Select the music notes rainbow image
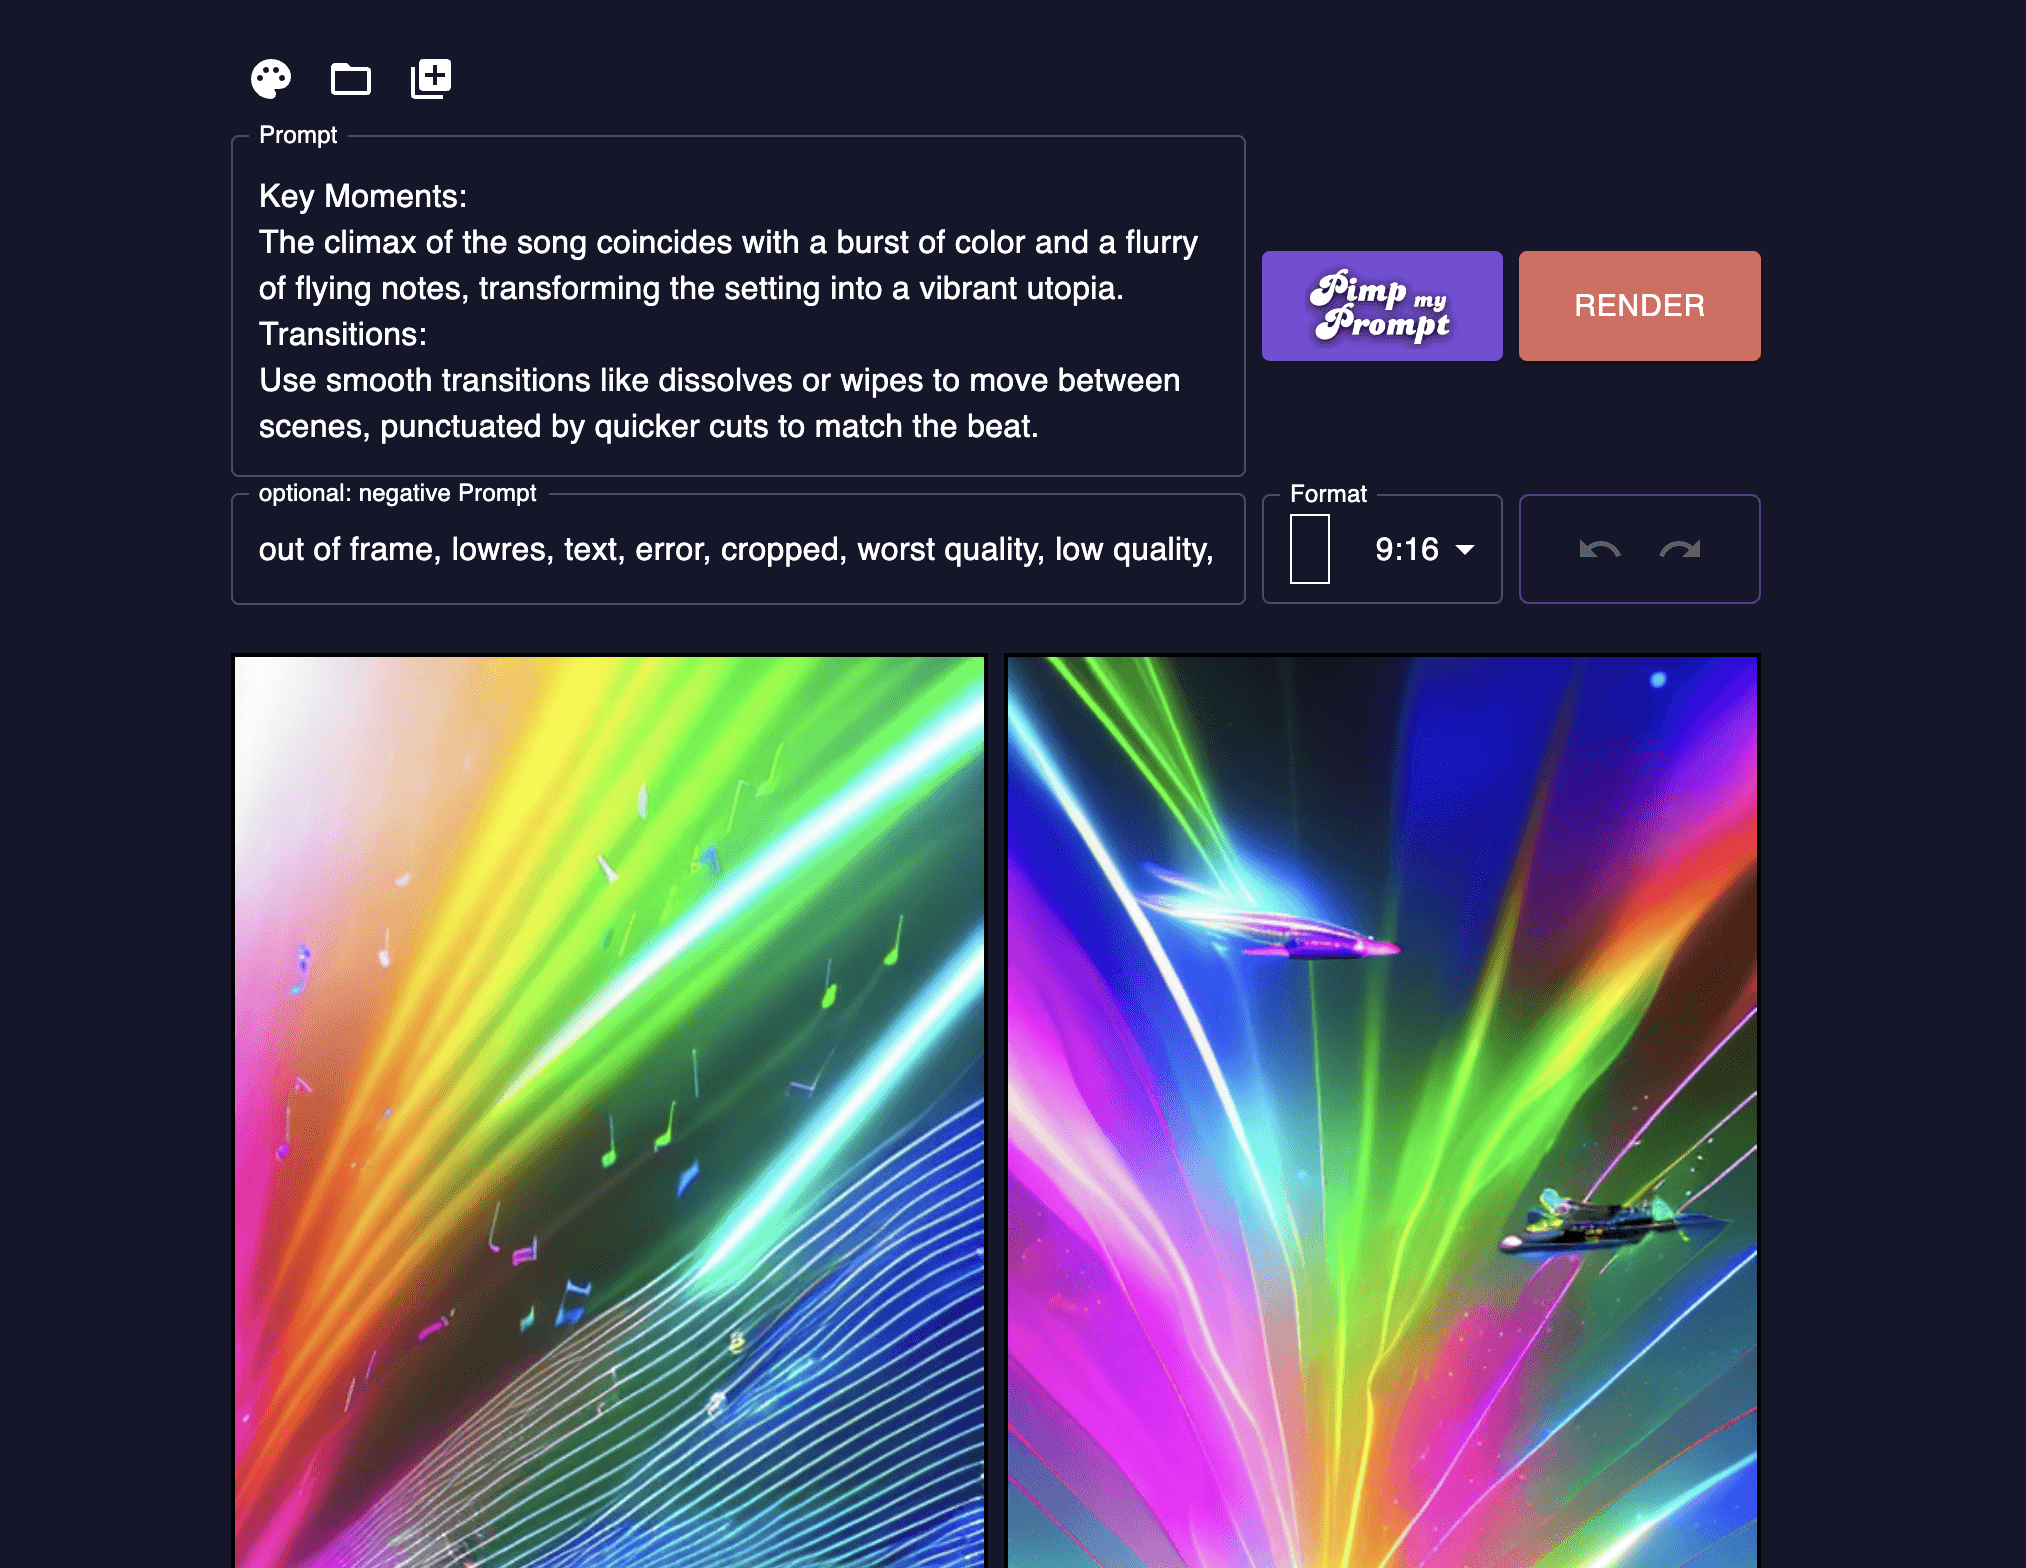The height and width of the screenshot is (1568, 2026). click(609, 1111)
